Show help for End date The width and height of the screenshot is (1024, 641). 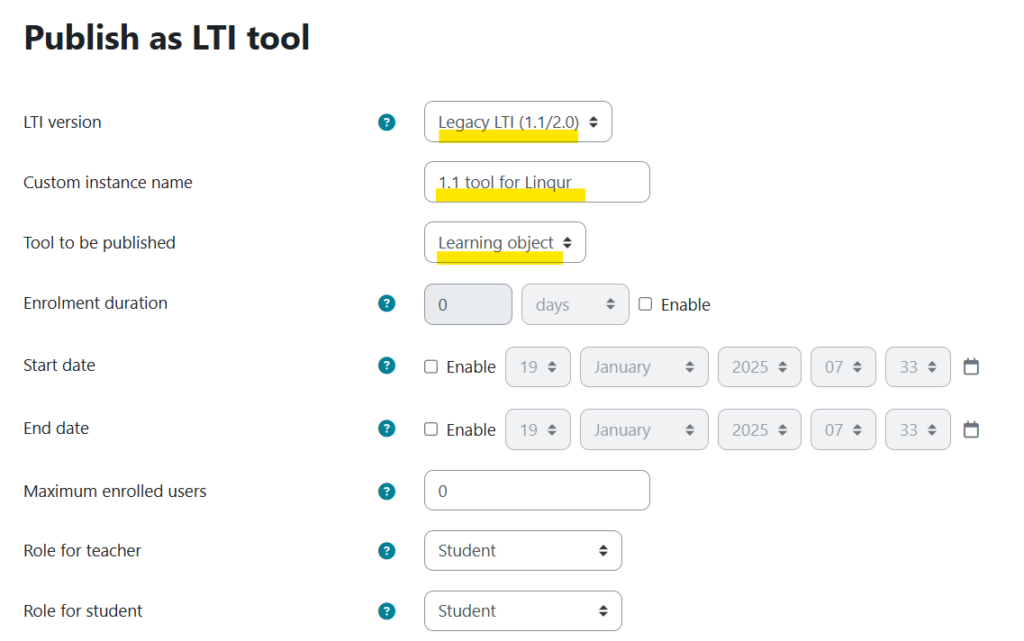[x=387, y=429]
